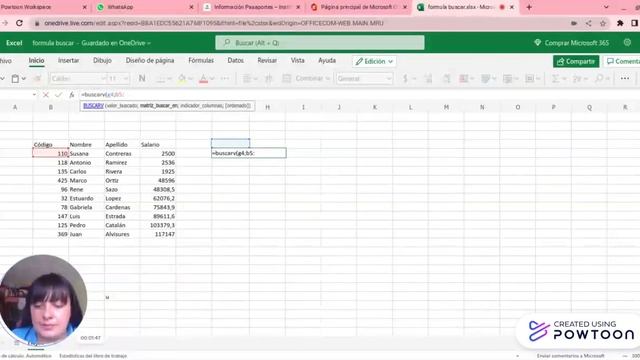Click the insert function fx icon

(71, 95)
